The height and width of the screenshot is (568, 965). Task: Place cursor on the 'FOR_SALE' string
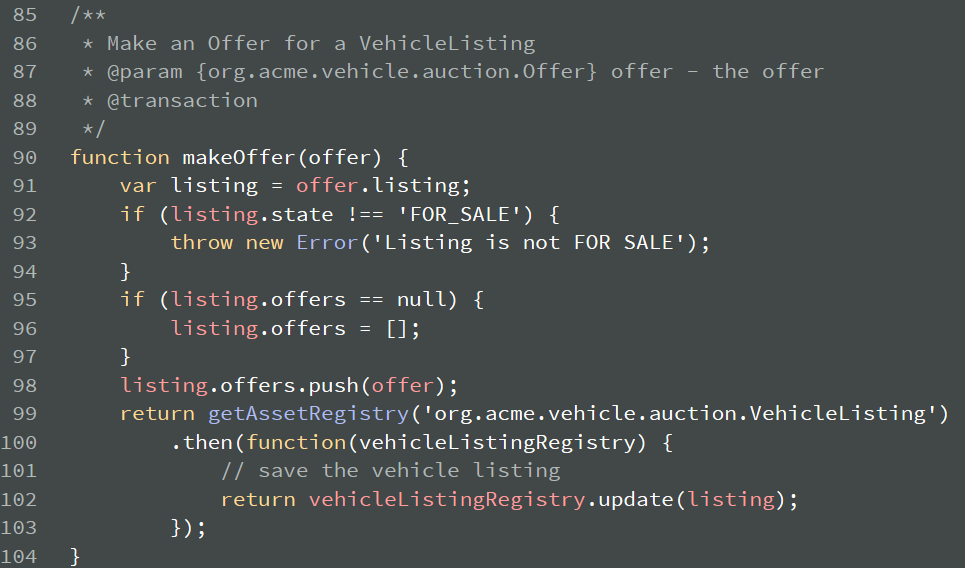tap(459, 215)
